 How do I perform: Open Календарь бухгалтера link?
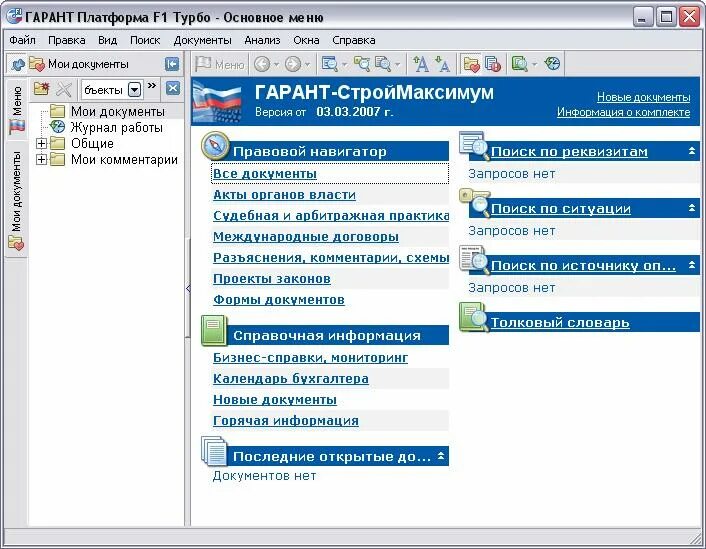point(290,379)
